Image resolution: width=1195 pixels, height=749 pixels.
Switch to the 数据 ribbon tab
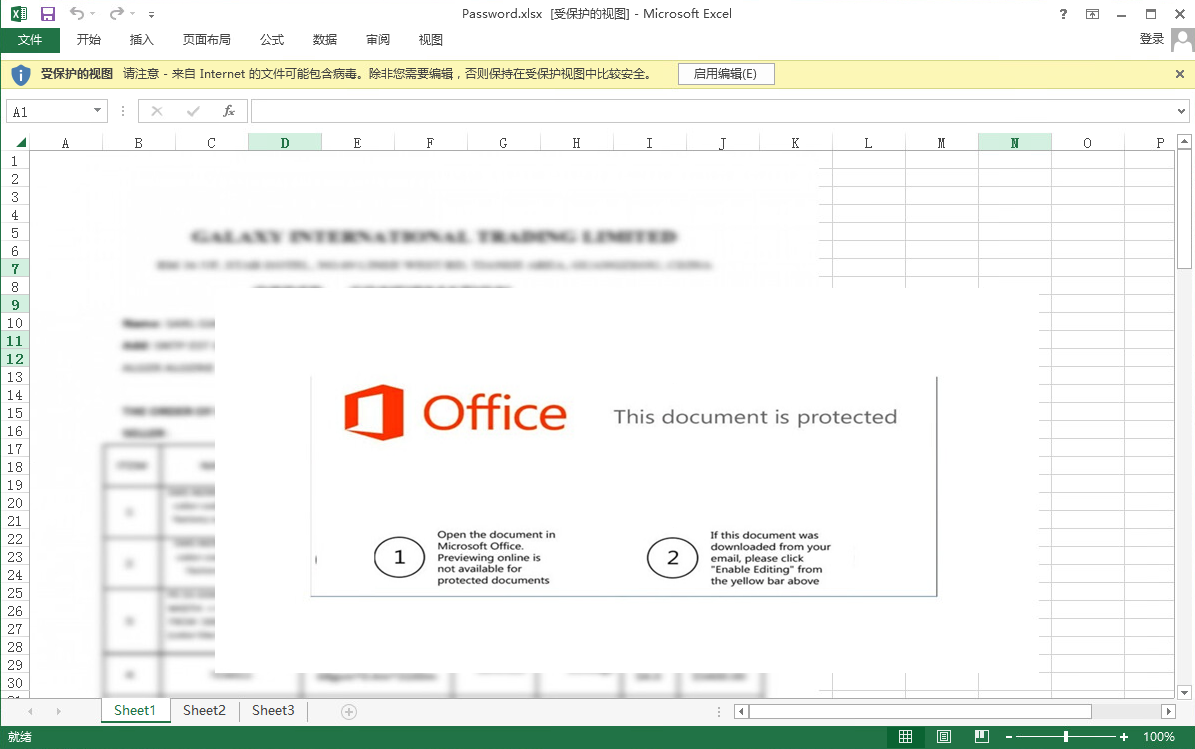click(x=325, y=40)
